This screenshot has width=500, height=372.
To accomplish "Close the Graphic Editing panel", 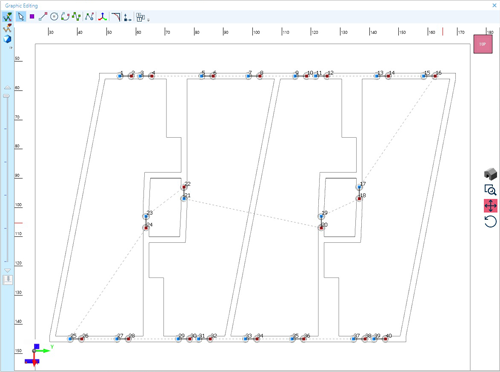I will point(495,5).
